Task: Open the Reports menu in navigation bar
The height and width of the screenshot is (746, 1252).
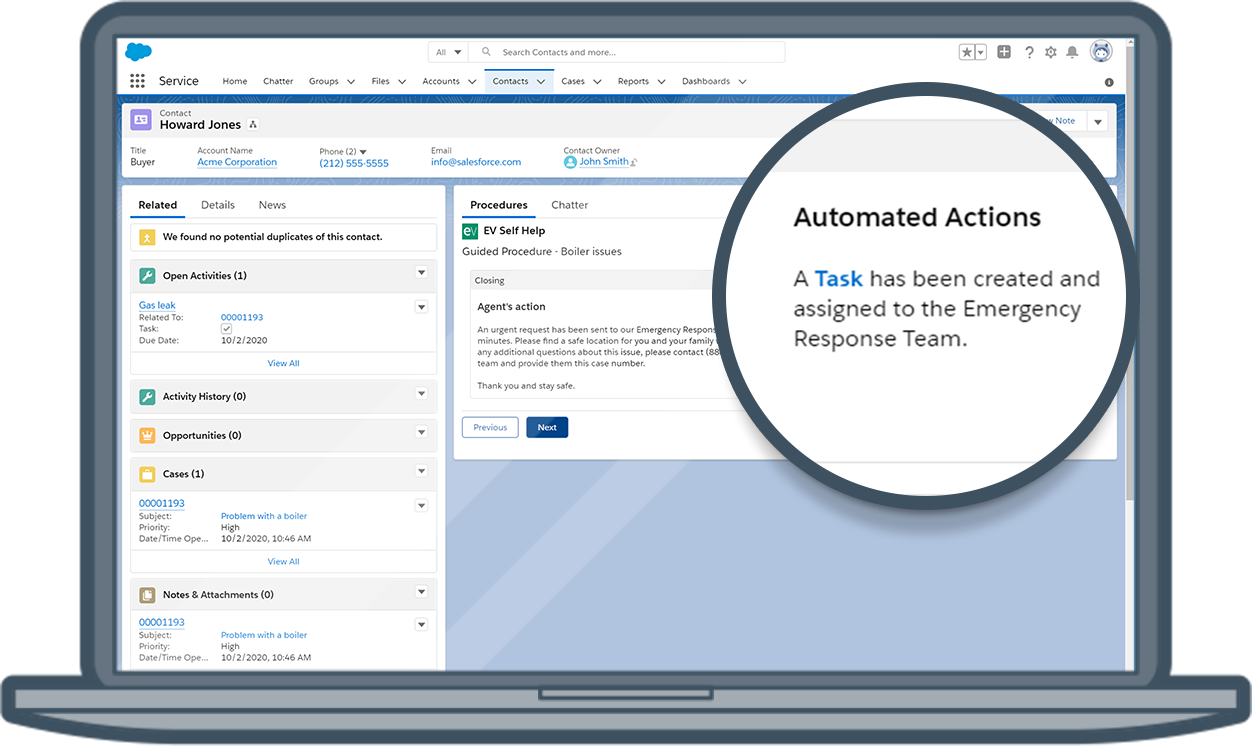Action: point(633,81)
